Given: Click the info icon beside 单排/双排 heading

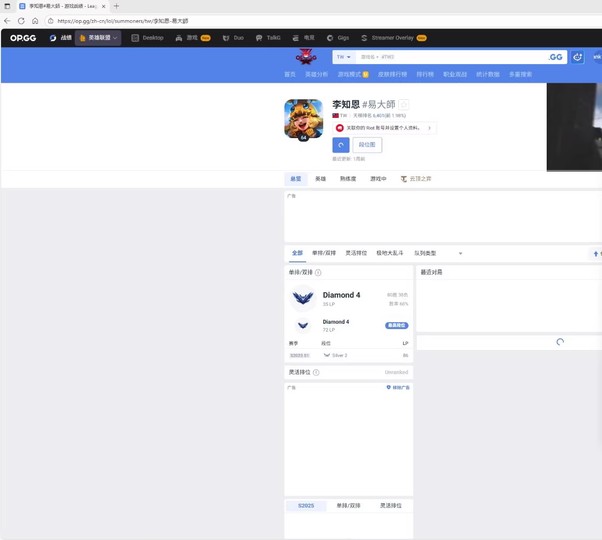Looking at the screenshot, I should point(318,272).
